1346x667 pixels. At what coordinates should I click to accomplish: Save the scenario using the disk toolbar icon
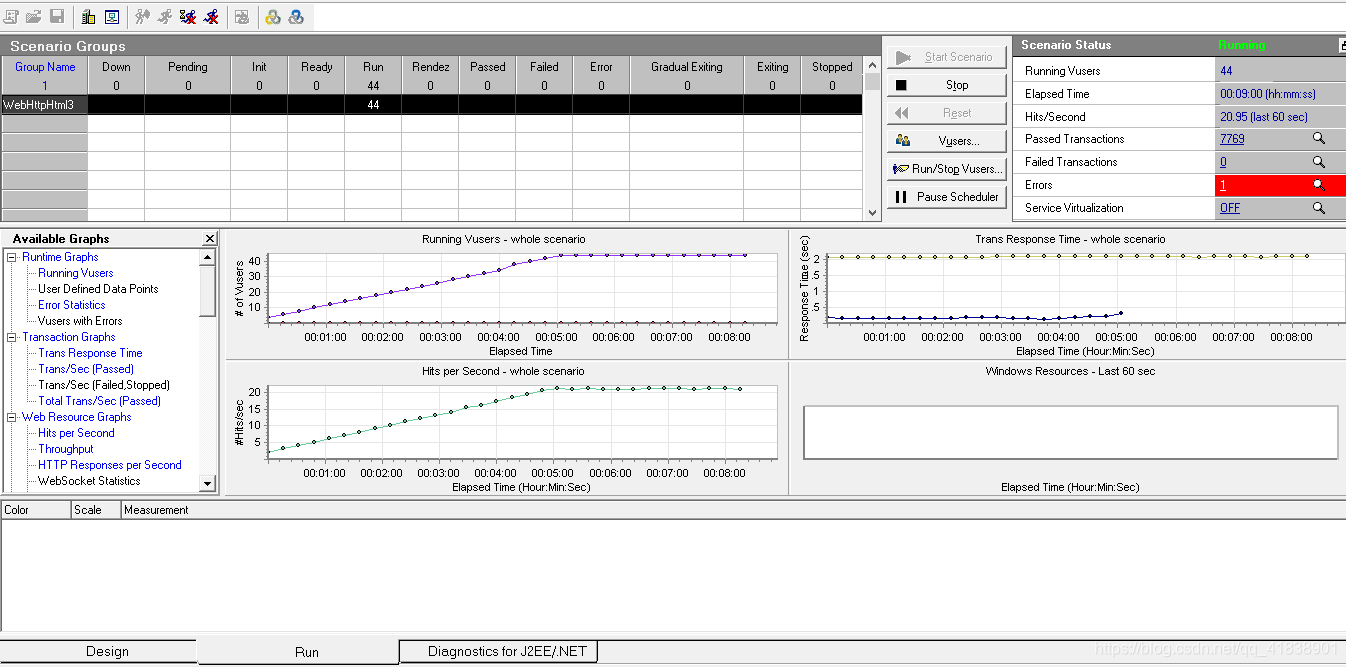coord(57,16)
